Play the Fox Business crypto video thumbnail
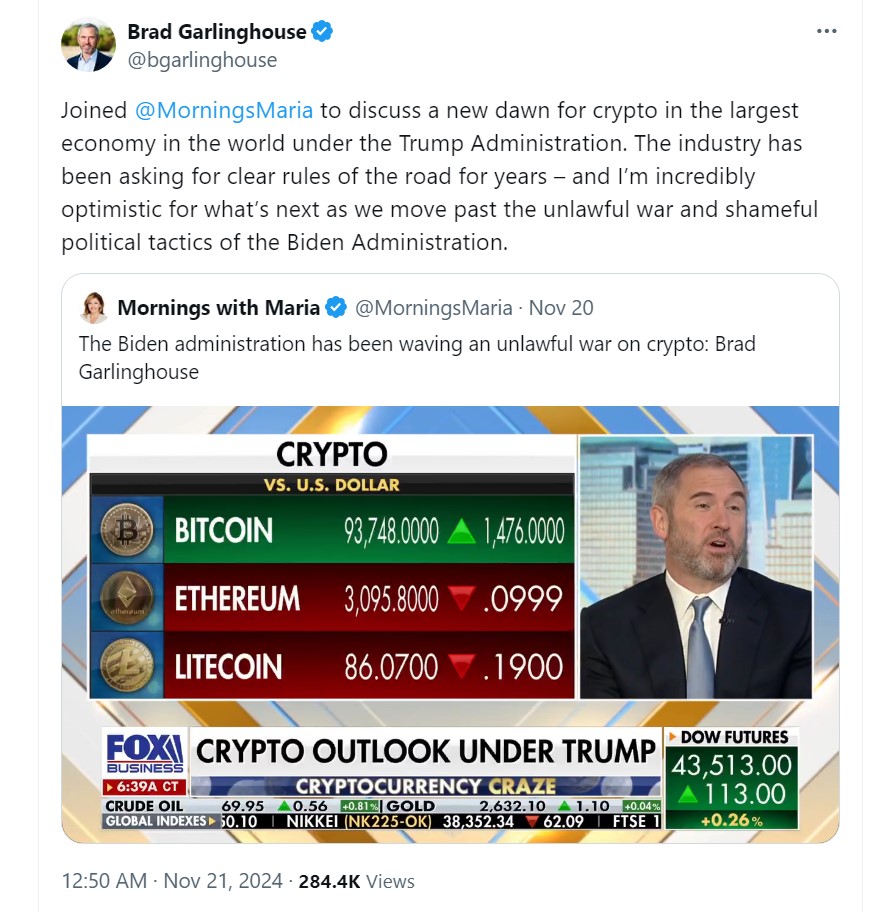Image resolution: width=891 pixels, height=912 pixels. (x=450, y=624)
